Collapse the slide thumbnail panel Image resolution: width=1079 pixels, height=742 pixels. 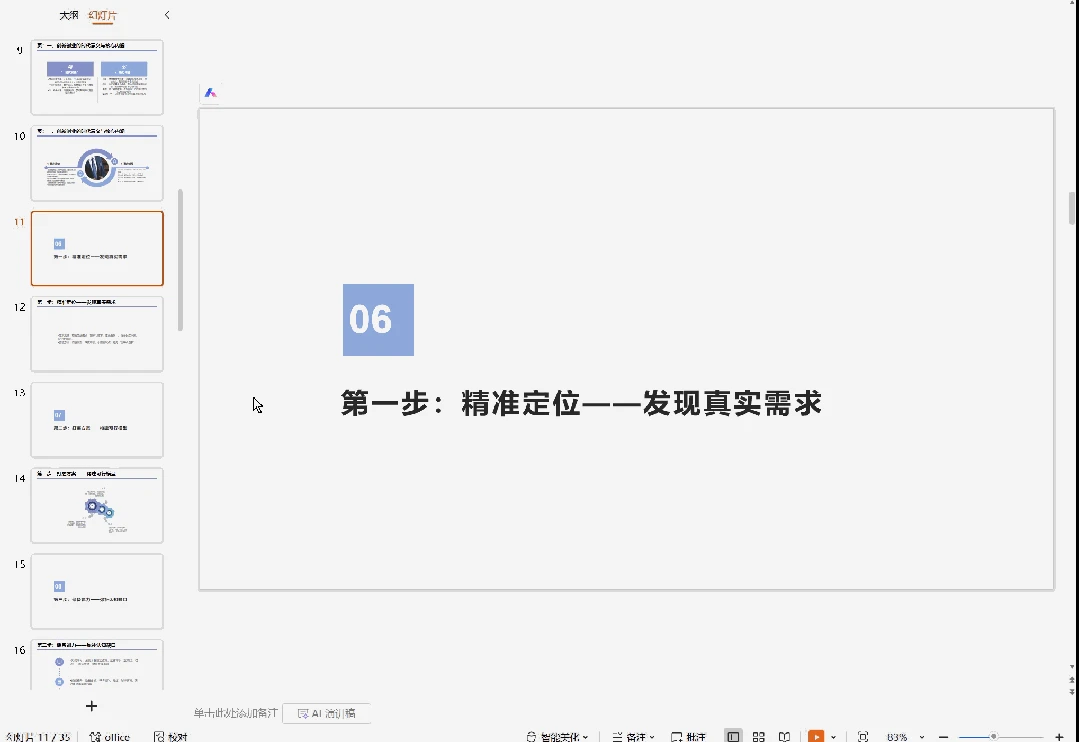pyautogui.click(x=167, y=15)
